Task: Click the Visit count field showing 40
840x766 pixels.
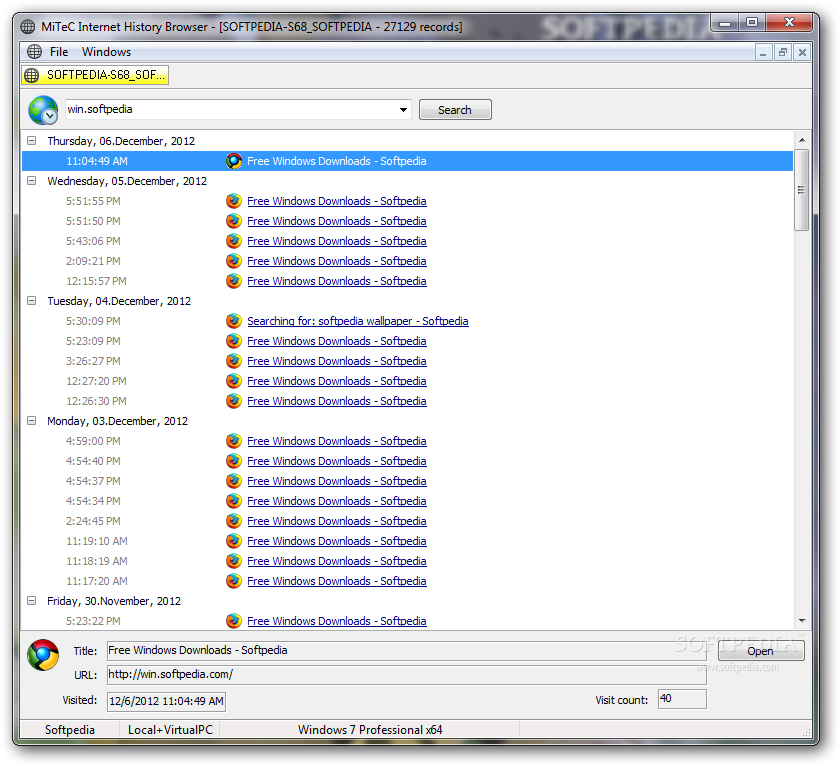Action: tap(682, 699)
